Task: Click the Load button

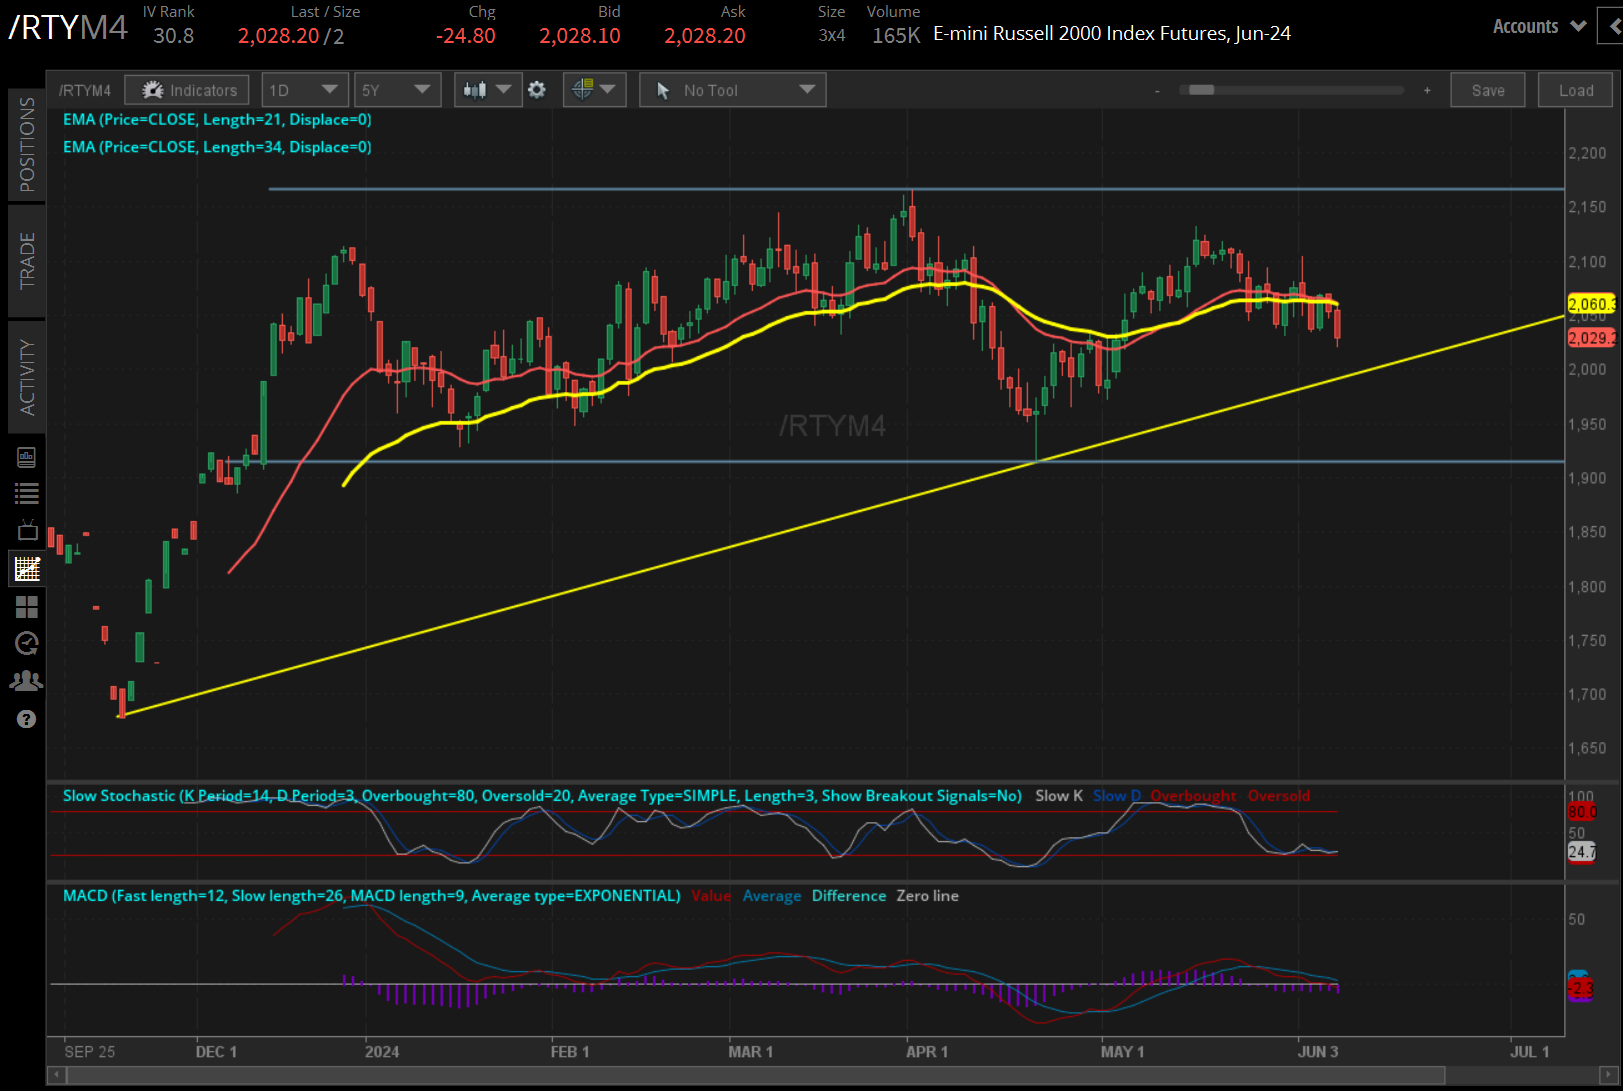Action: point(1575,89)
